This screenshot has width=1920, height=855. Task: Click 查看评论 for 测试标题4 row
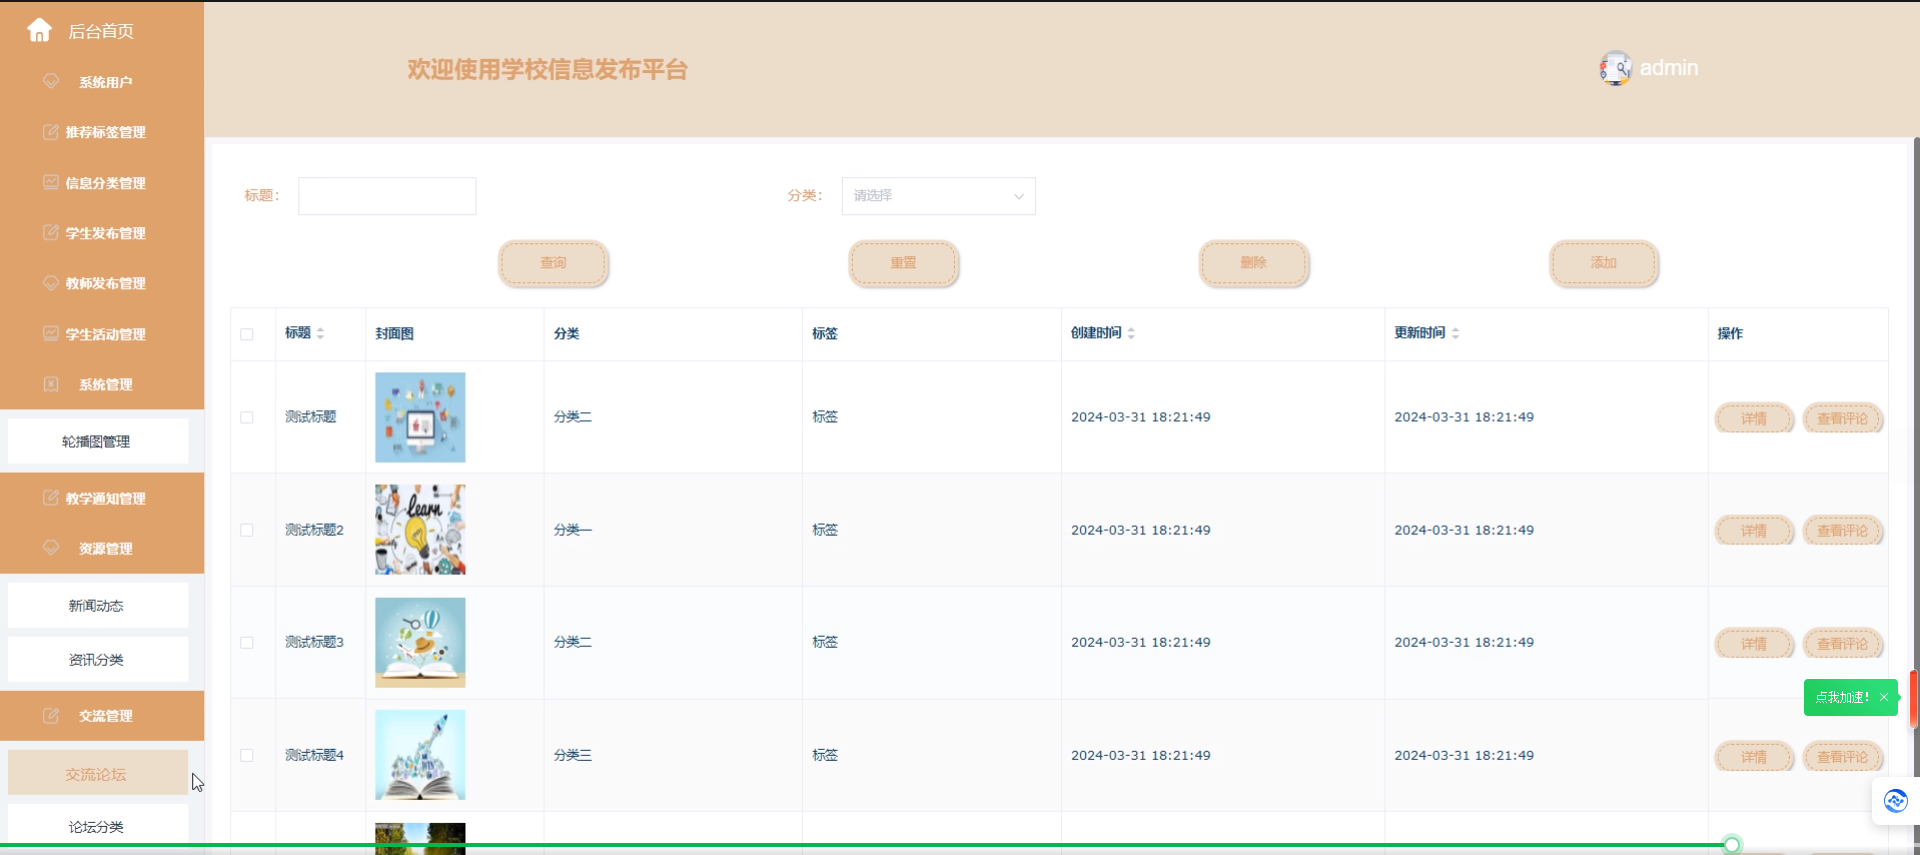click(x=1843, y=757)
